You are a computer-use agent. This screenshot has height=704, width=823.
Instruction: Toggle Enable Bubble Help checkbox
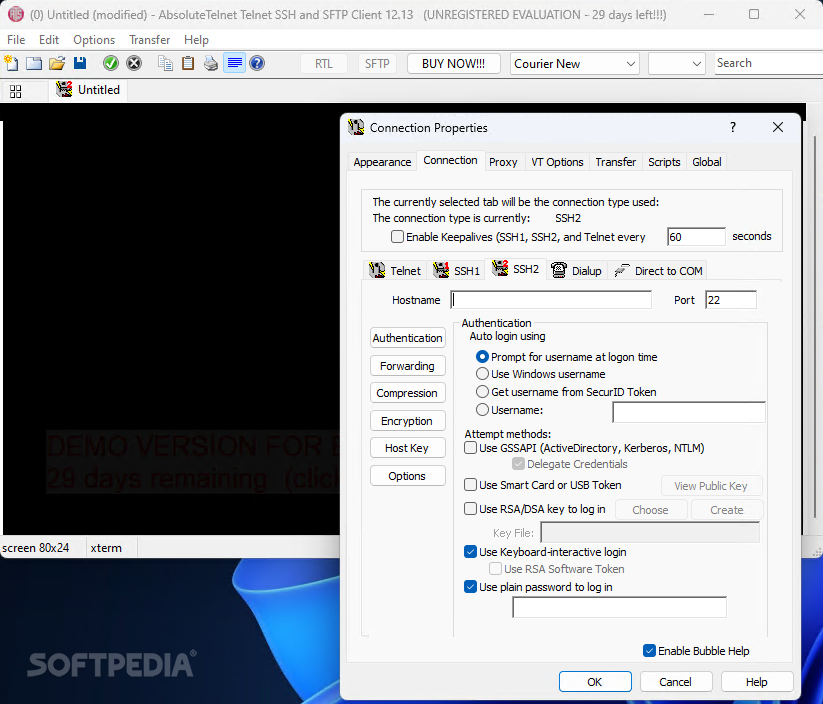[649, 650]
